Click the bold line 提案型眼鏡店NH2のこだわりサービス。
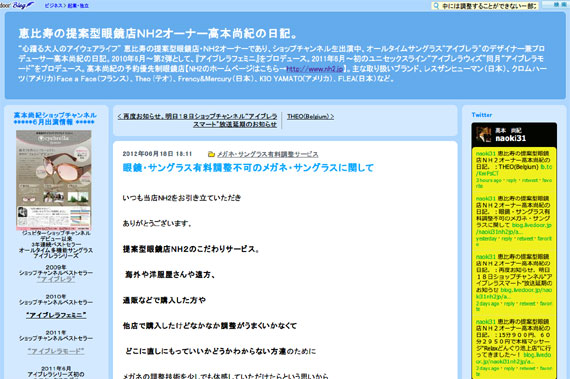 point(191,249)
